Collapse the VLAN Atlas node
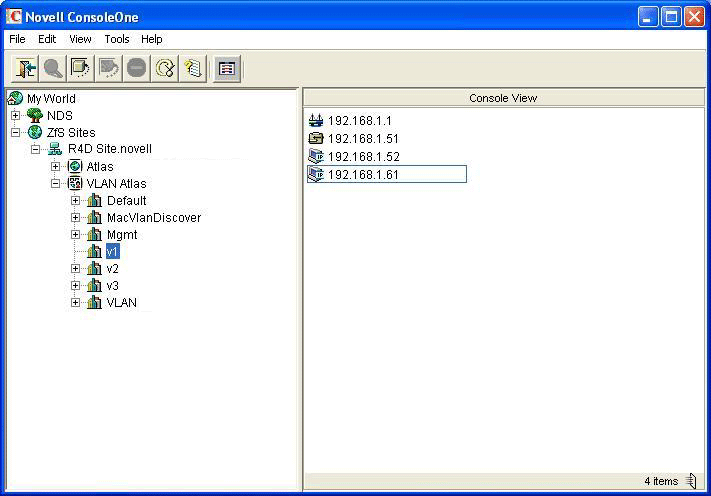This screenshot has width=711, height=496. (55, 184)
